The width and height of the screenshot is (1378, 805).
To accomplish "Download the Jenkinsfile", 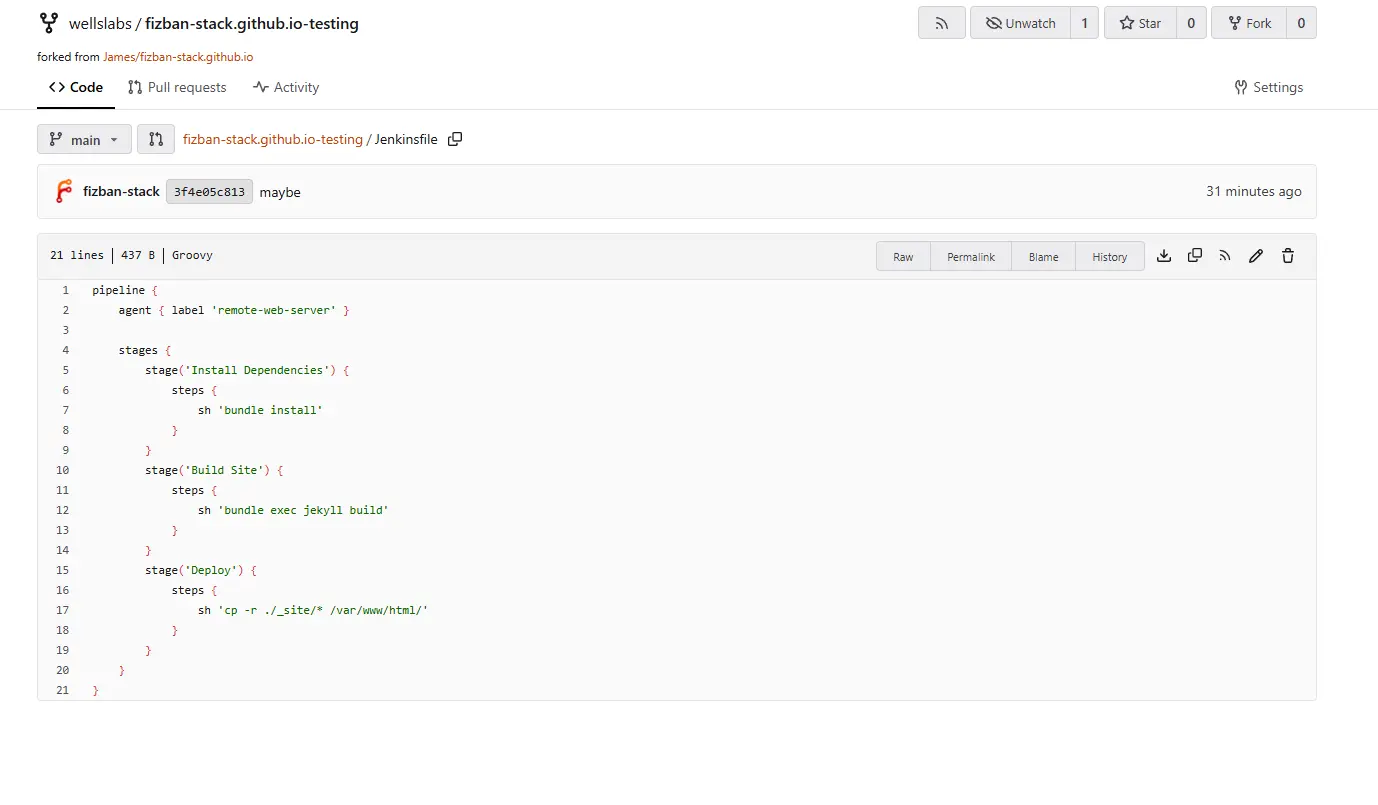I will point(1164,256).
